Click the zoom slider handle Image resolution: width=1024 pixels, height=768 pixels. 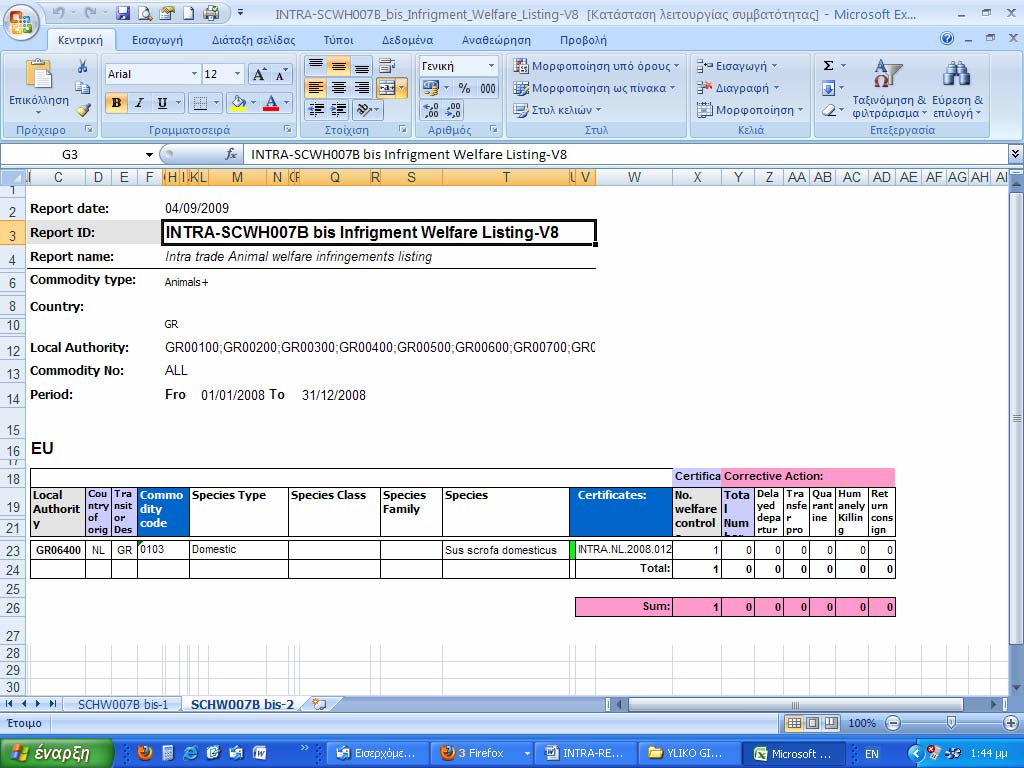click(952, 723)
